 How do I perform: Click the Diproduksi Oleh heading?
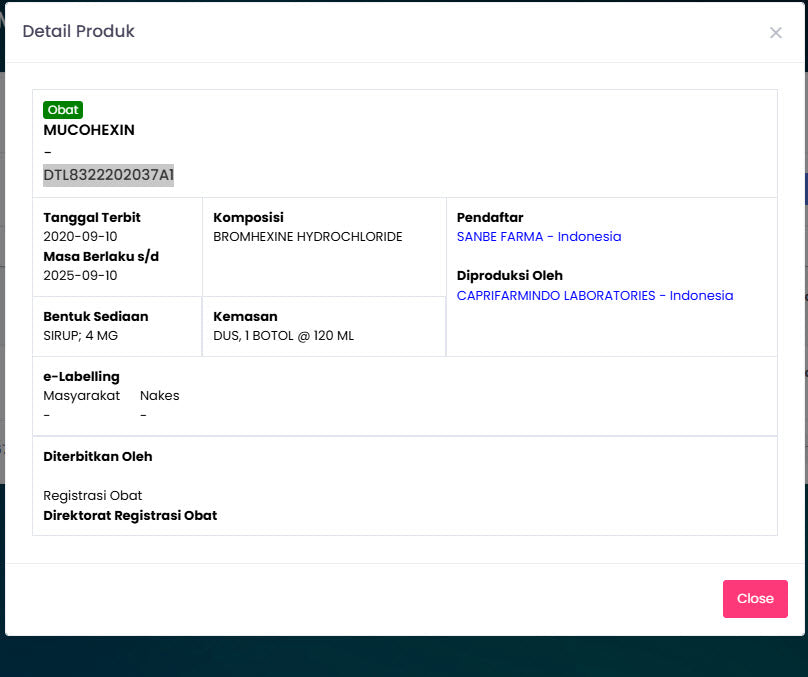(509, 276)
